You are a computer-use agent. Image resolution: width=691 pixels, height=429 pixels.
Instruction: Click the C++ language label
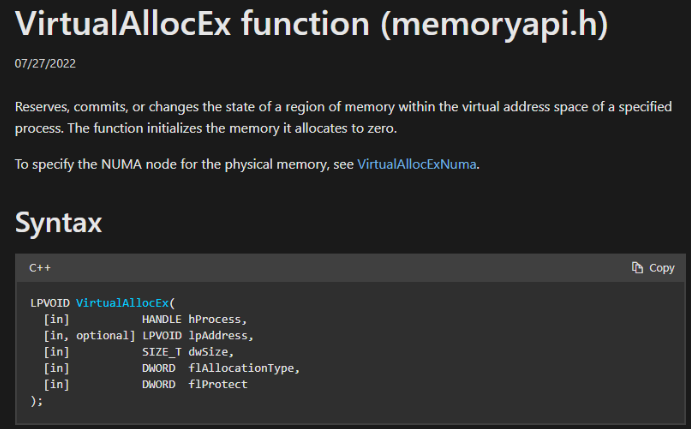click(x=40, y=268)
